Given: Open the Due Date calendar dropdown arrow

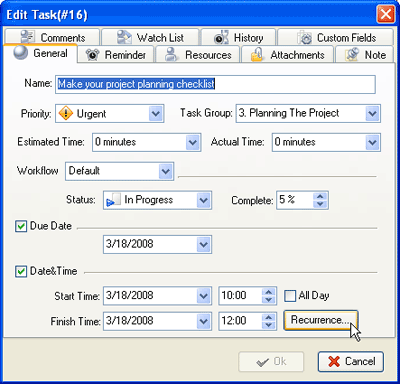Looking at the screenshot, I should click(x=203, y=245).
